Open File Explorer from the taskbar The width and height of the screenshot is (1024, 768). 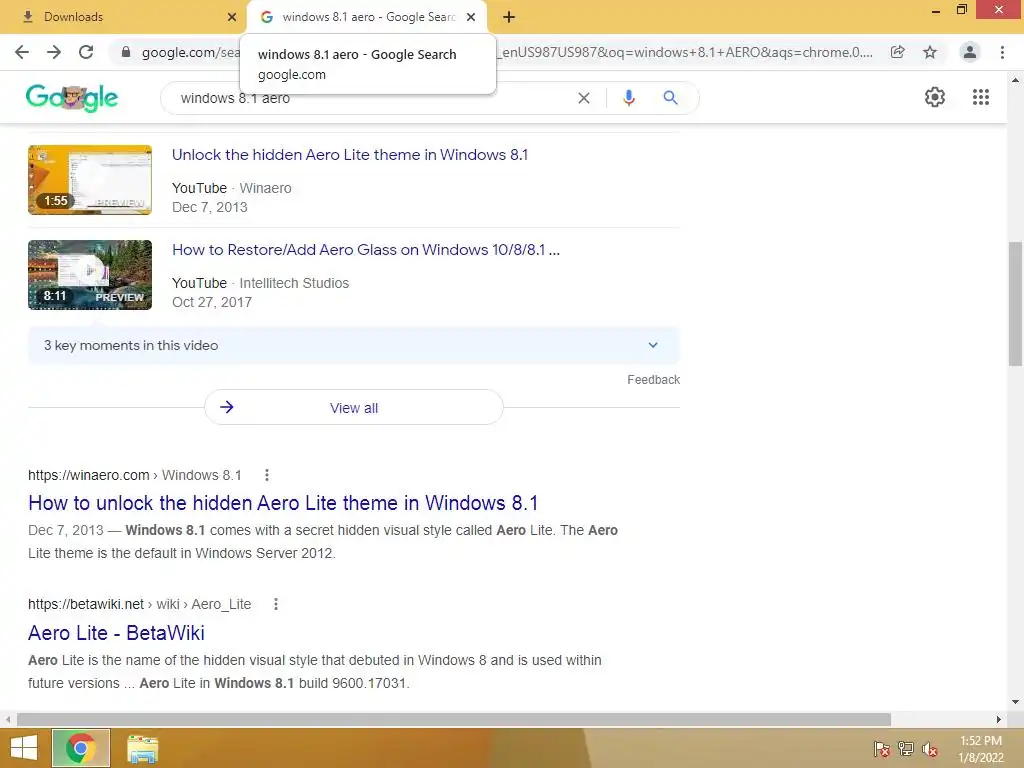(142, 748)
